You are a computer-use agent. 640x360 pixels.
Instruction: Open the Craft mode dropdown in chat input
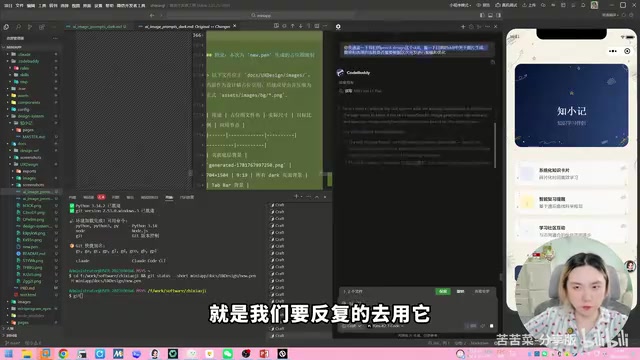pyautogui.click(x=351, y=326)
